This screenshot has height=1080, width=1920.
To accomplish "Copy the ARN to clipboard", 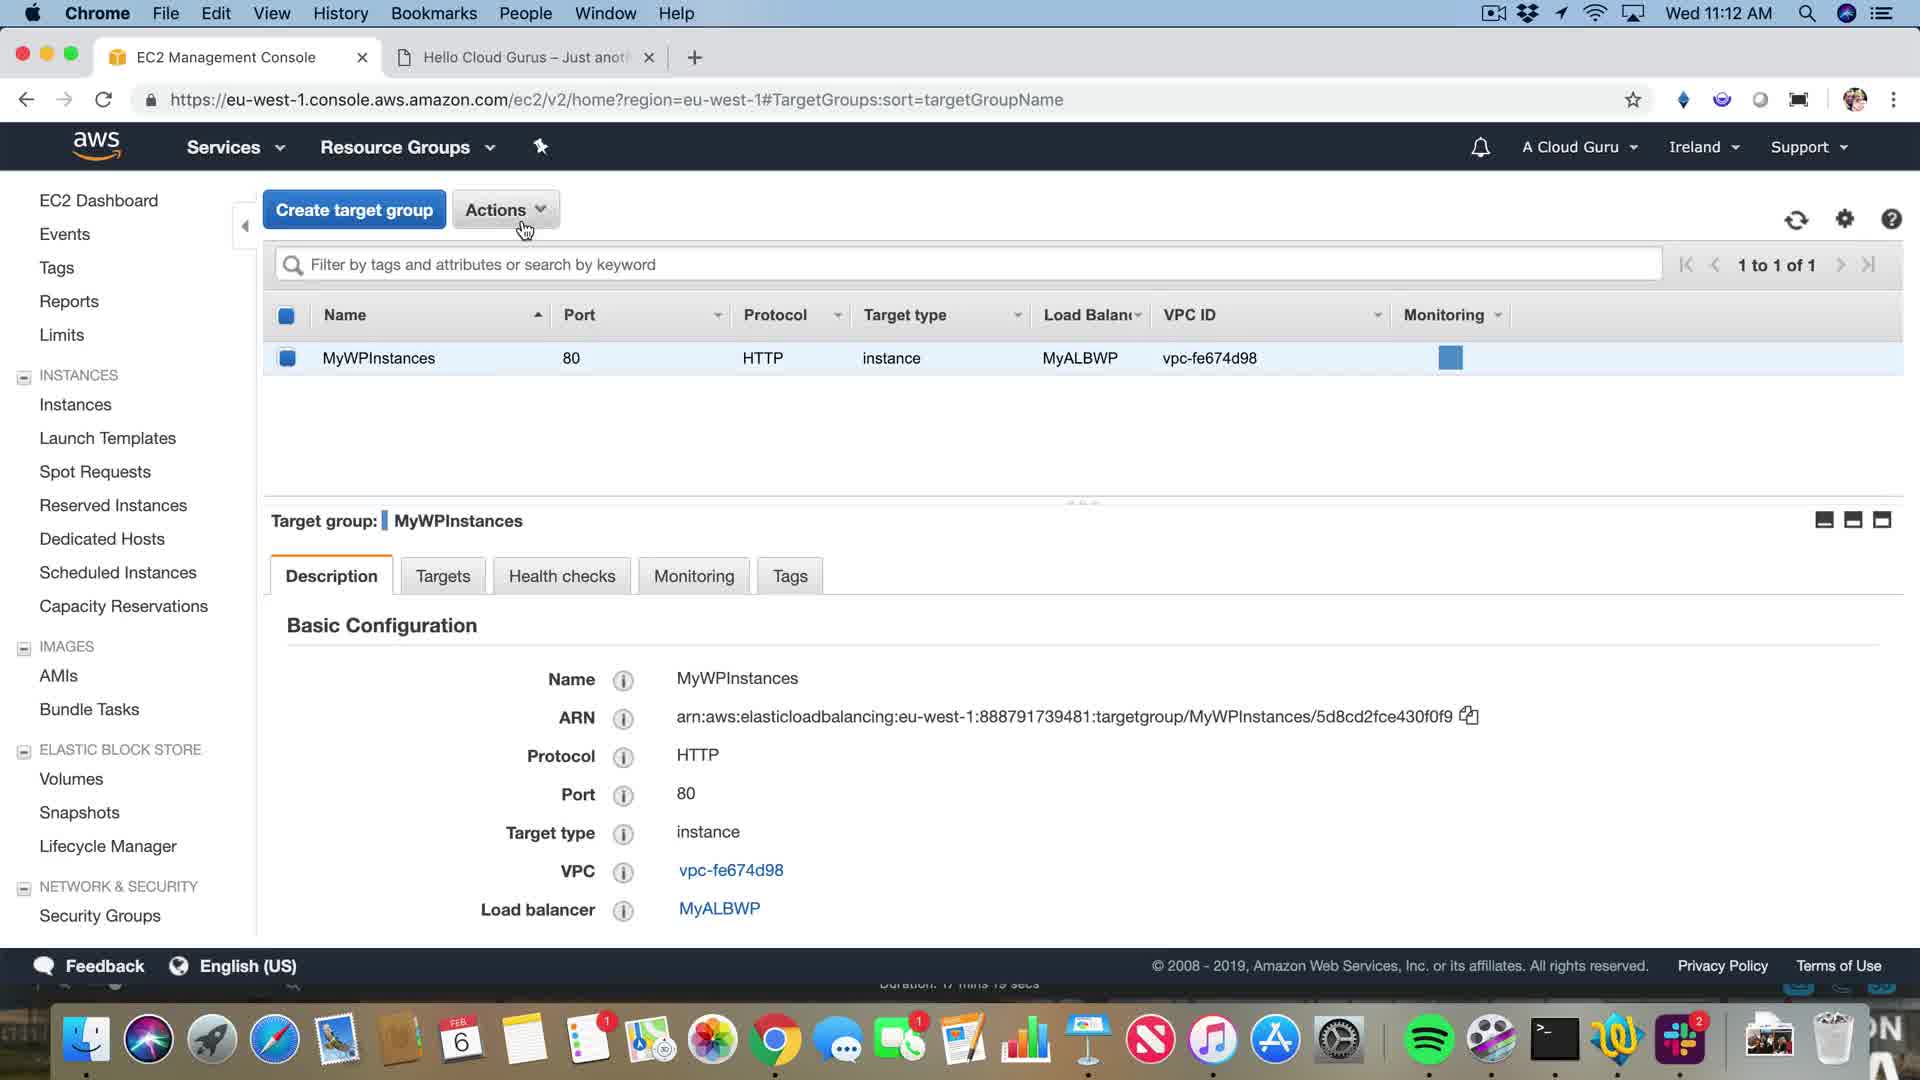I will click(x=1468, y=716).
